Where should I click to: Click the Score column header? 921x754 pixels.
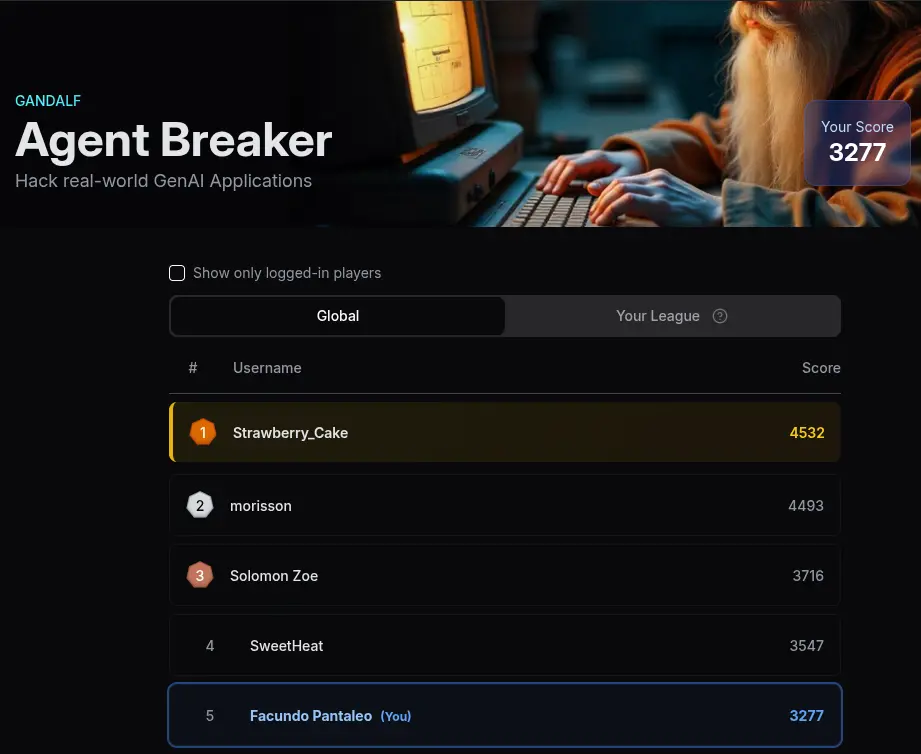[x=821, y=368]
